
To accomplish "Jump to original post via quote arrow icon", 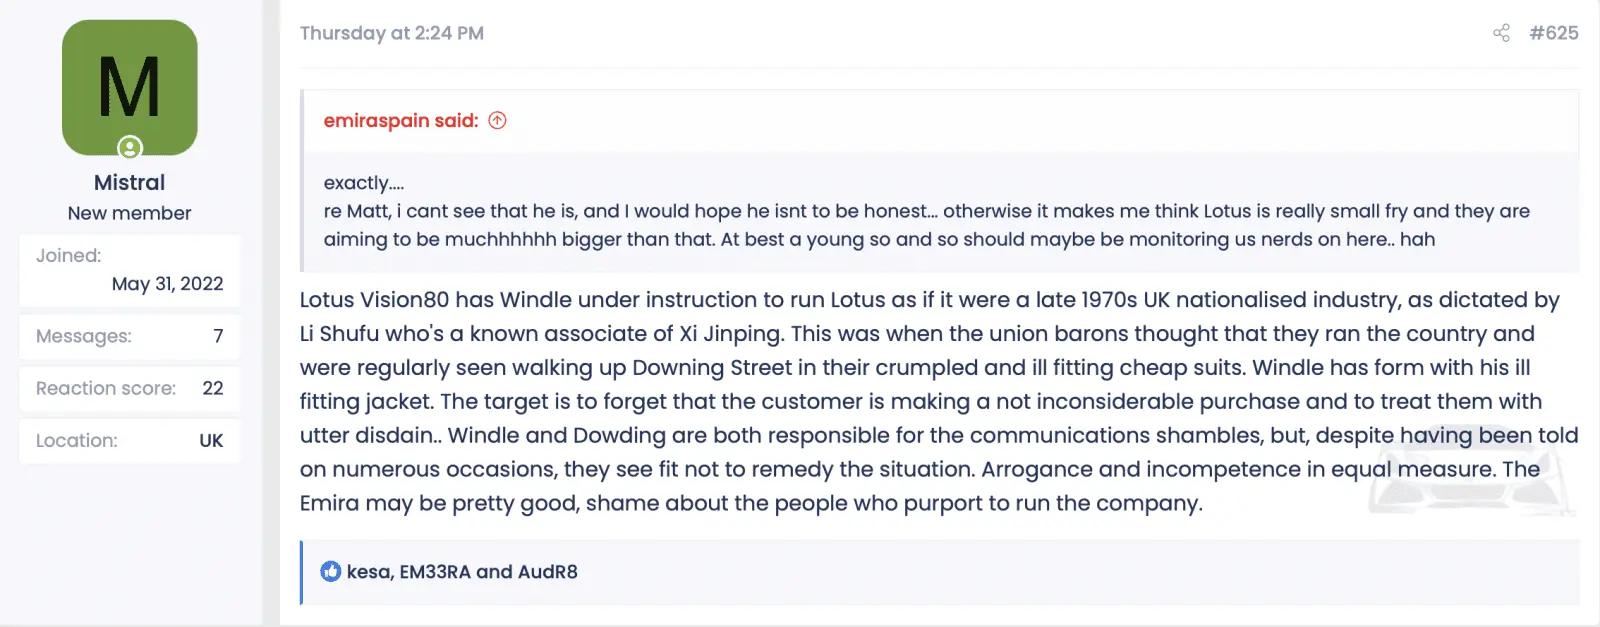I will coord(497,121).
